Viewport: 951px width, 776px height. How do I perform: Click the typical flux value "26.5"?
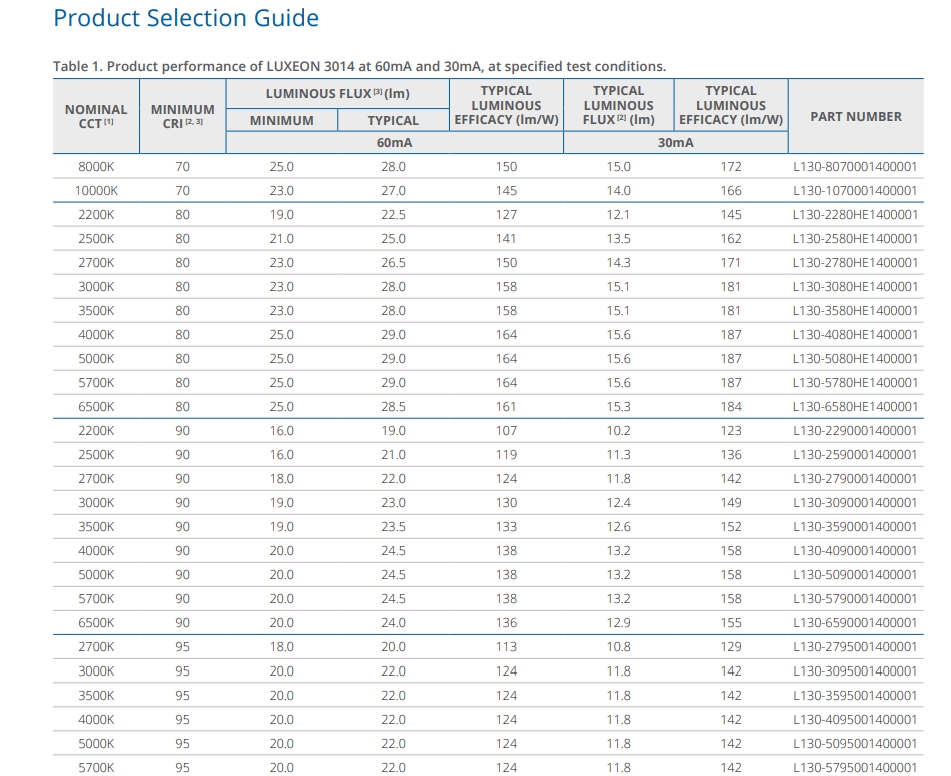click(393, 263)
